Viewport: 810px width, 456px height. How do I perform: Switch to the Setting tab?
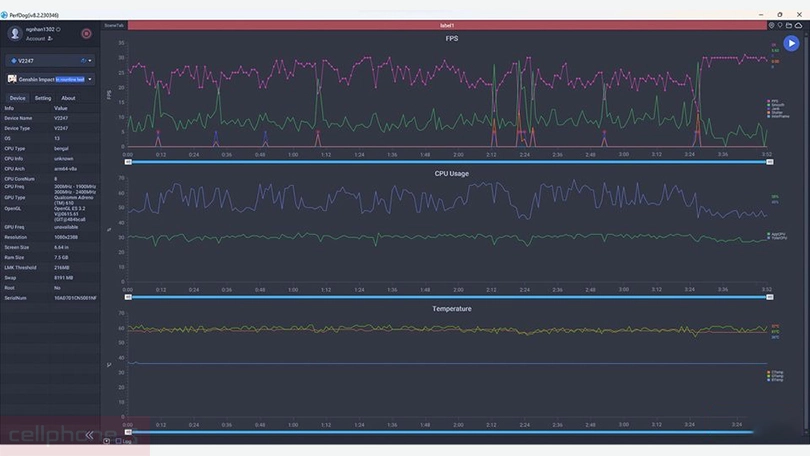click(43, 98)
